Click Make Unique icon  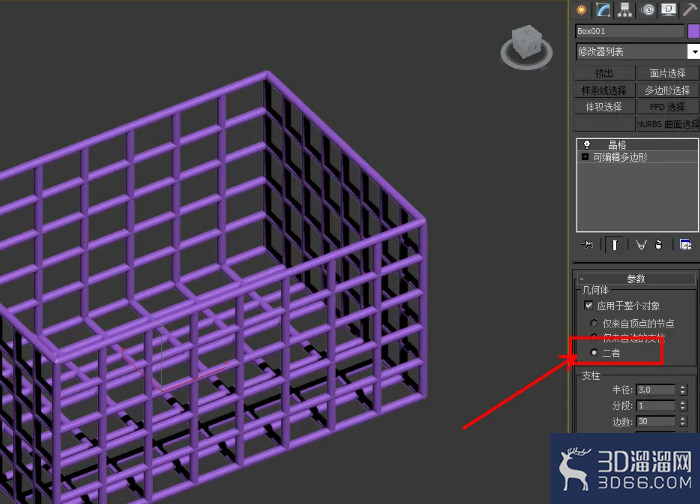(x=641, y=245)
